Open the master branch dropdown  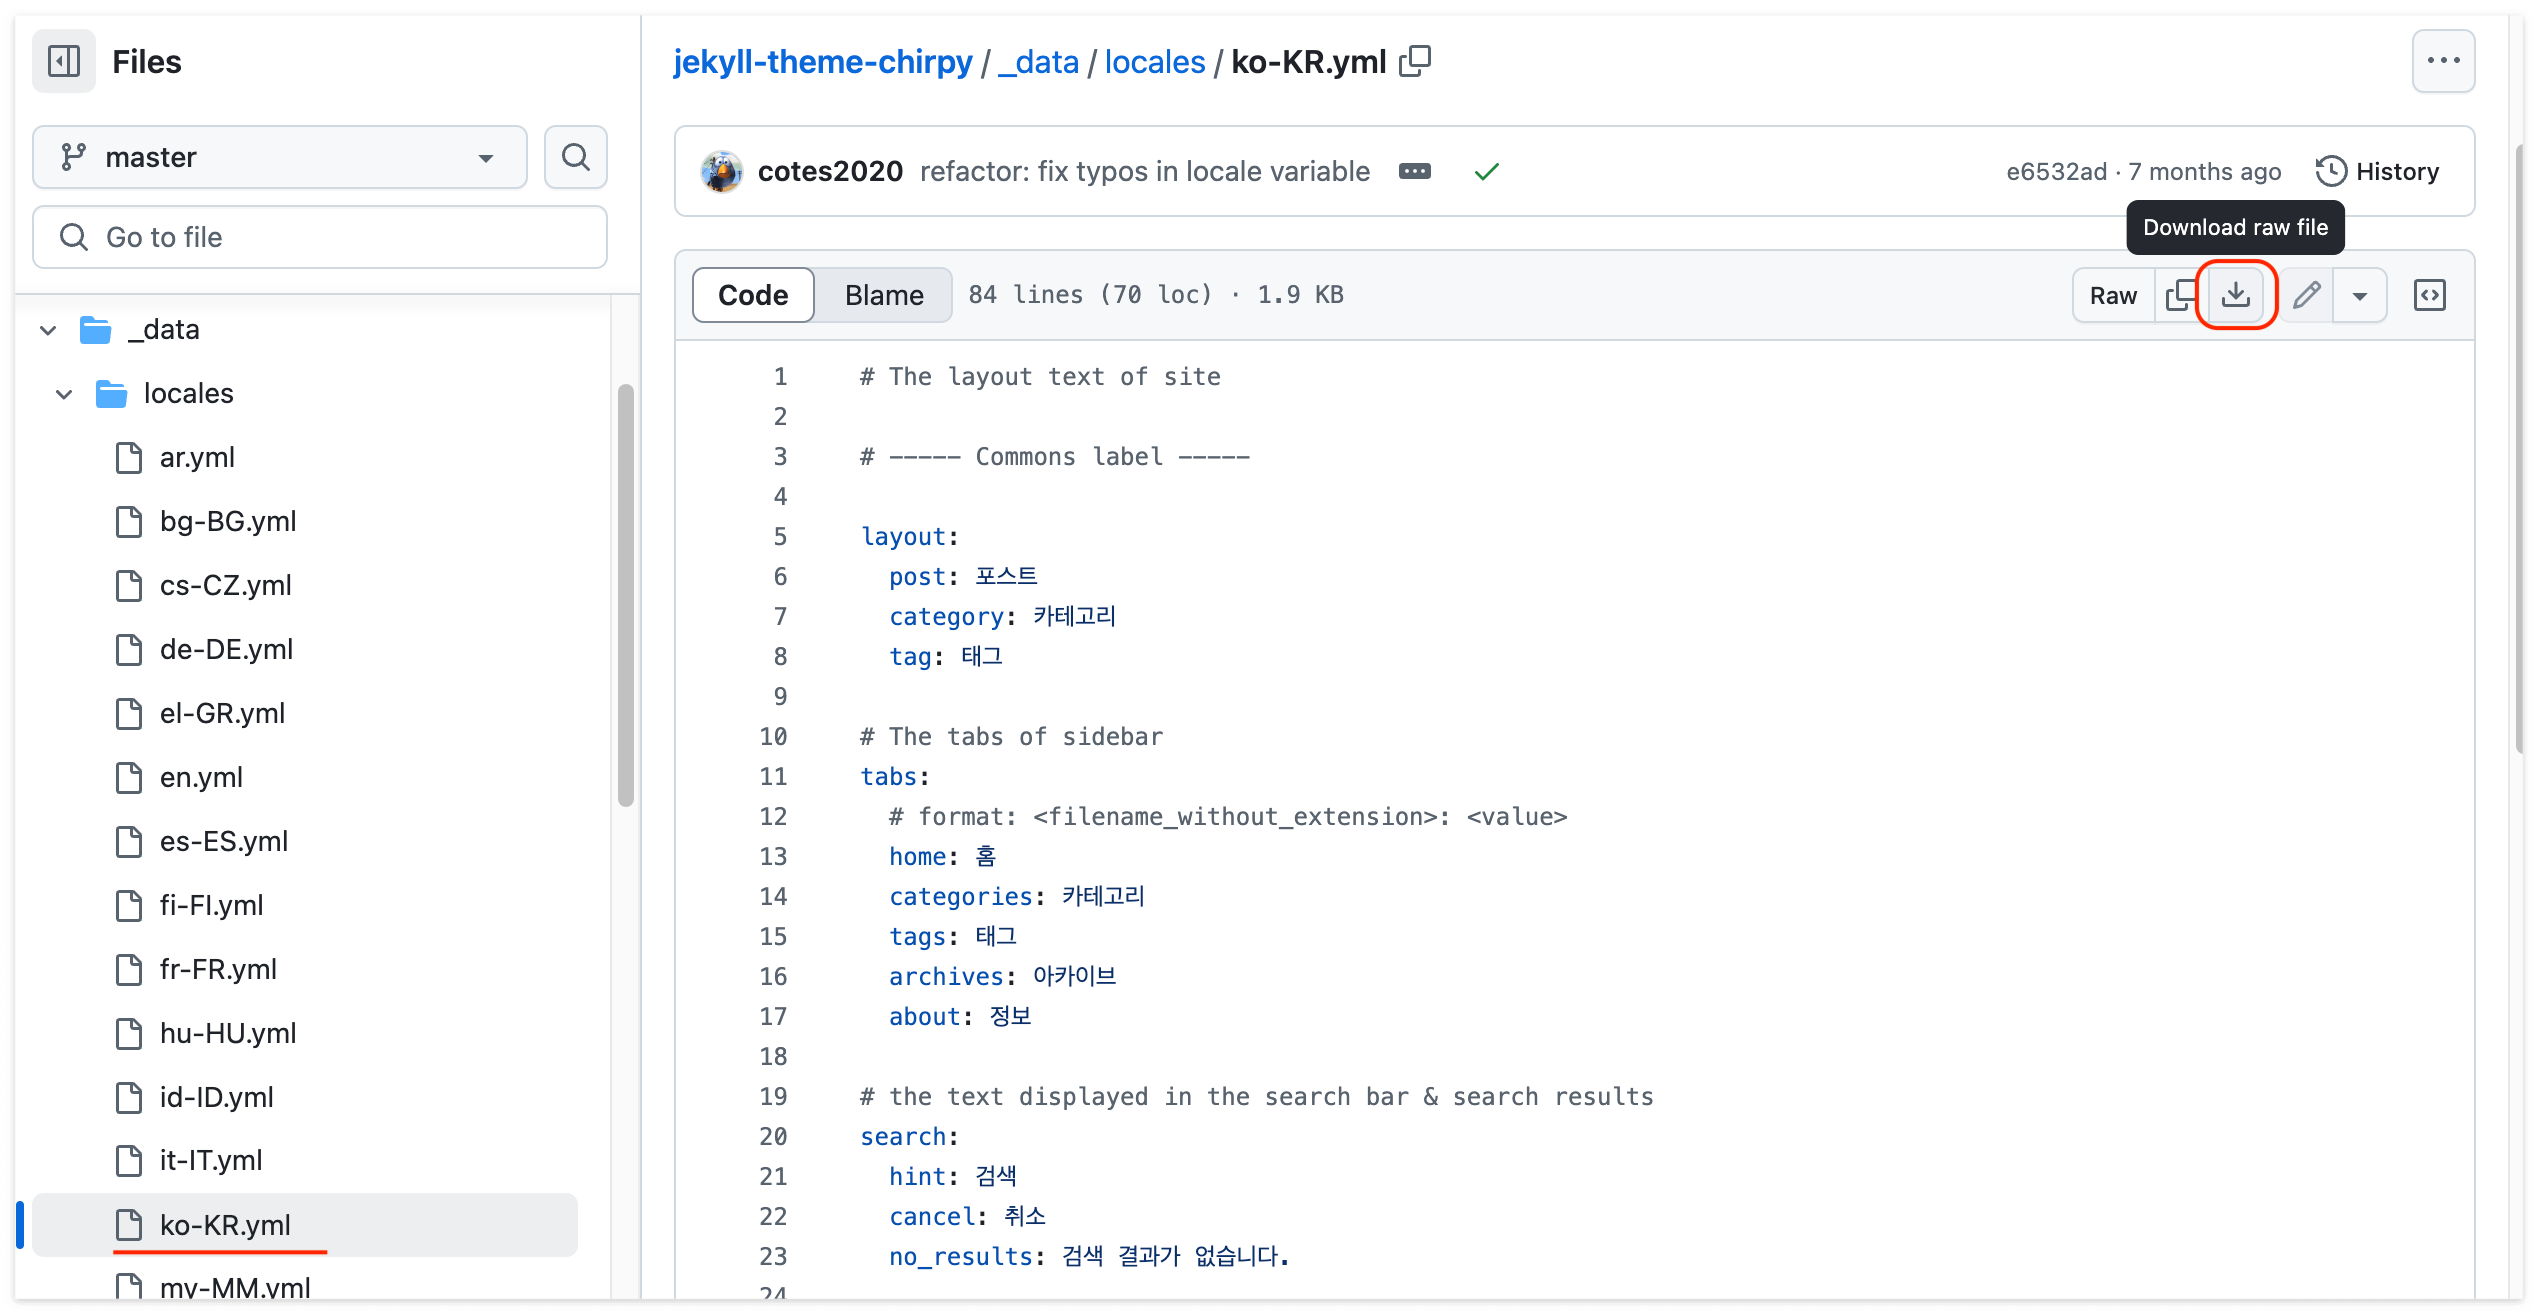[x=279, y=157]
